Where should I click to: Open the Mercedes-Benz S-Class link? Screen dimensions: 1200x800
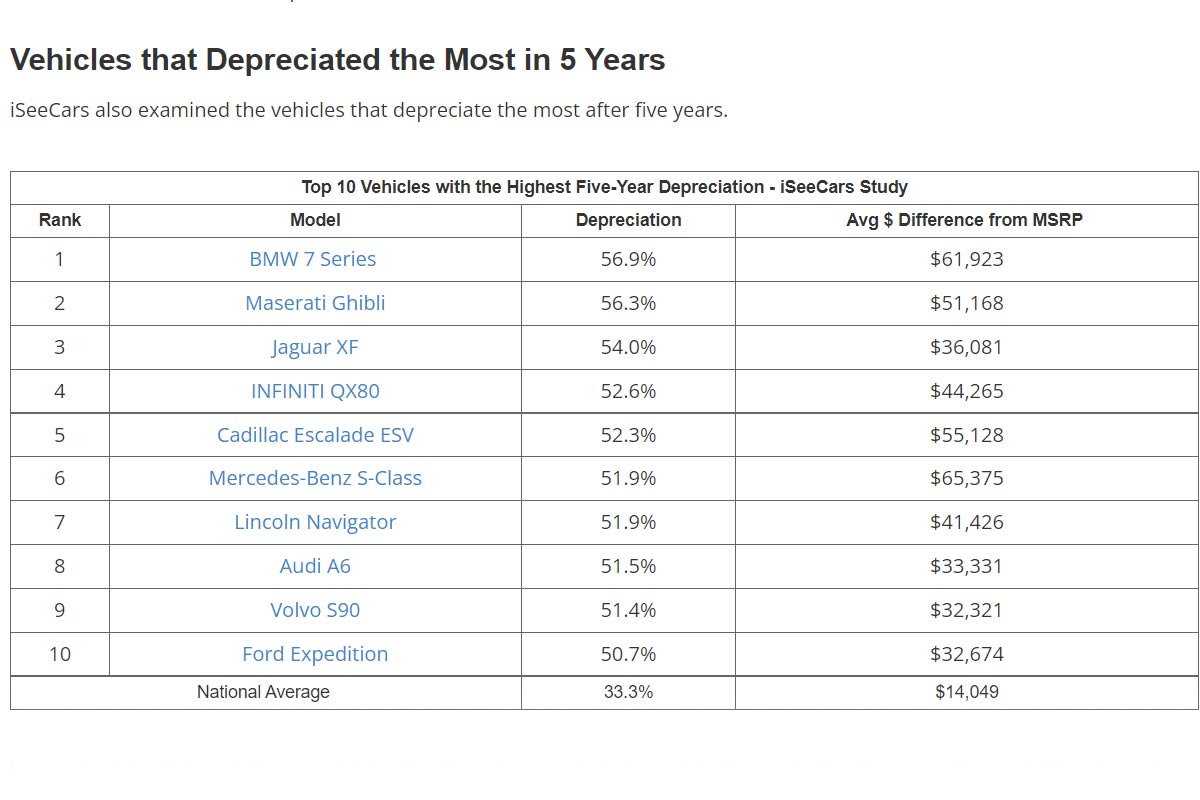click(x=315, y=478)
